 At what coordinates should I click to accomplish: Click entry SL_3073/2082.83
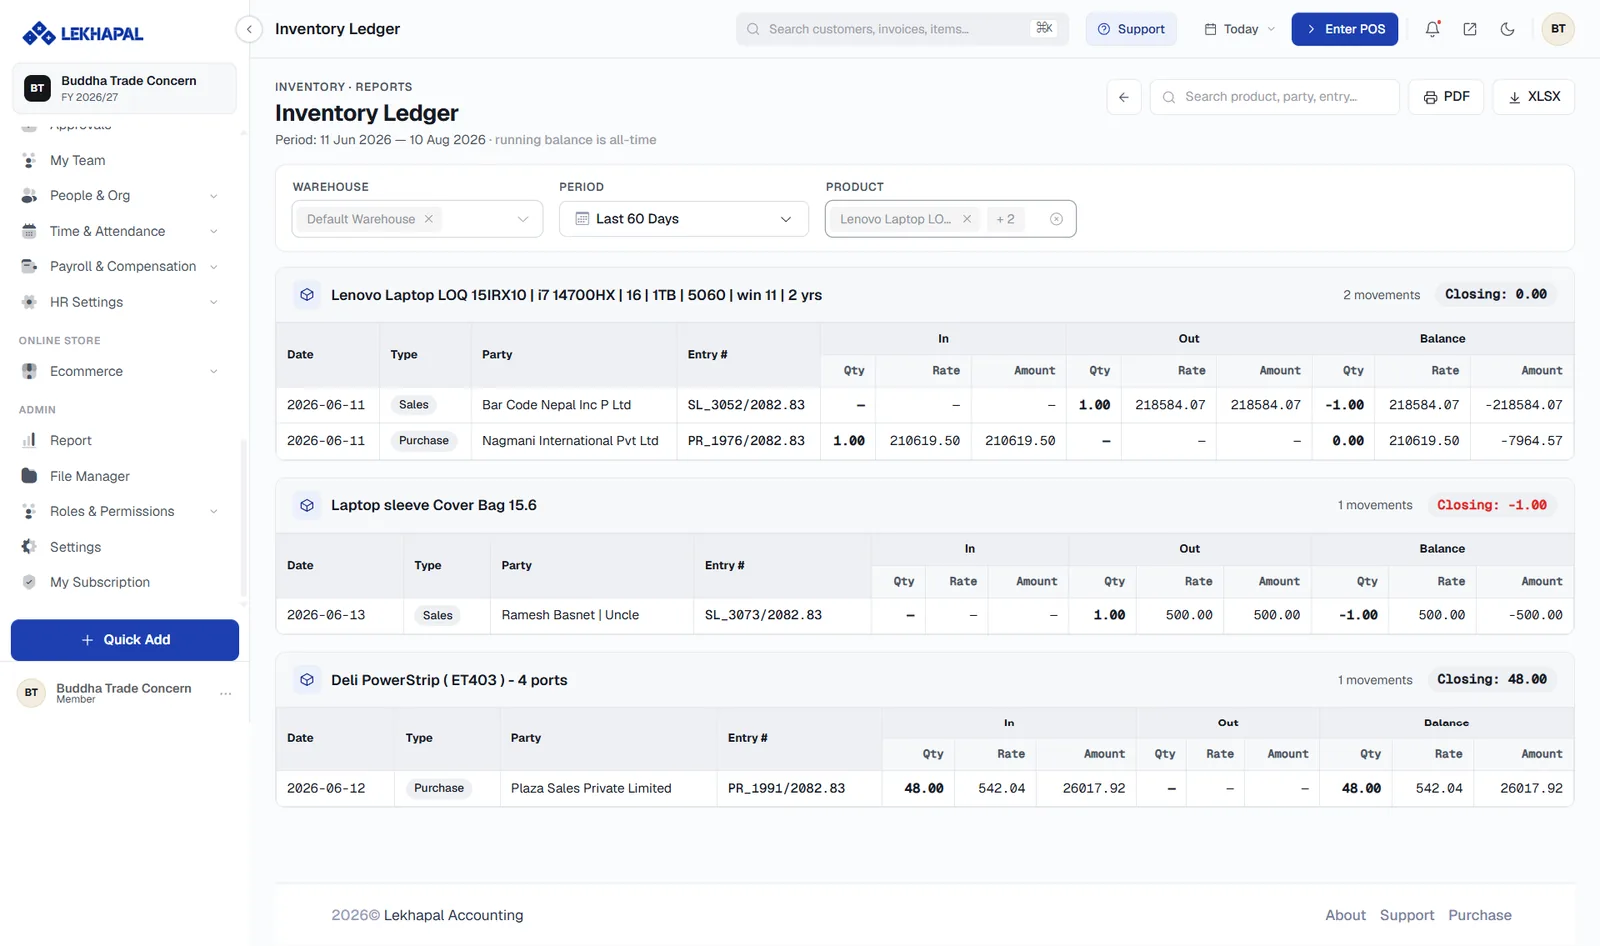[x=763, y=615]
